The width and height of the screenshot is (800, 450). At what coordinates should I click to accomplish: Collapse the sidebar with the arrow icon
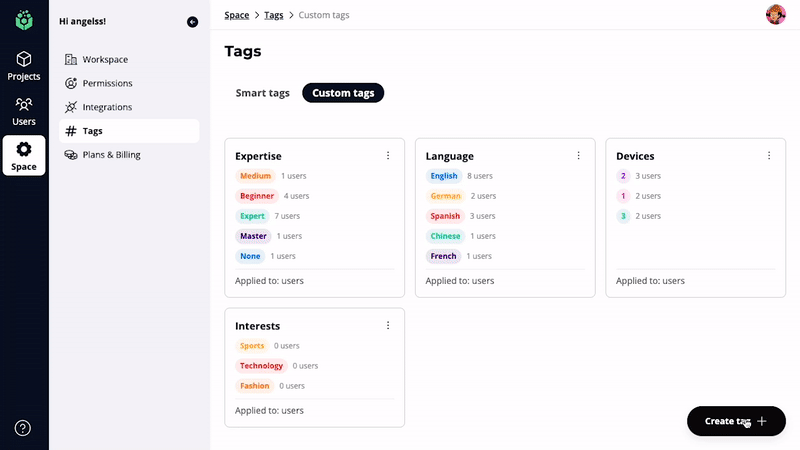(192, 22)
